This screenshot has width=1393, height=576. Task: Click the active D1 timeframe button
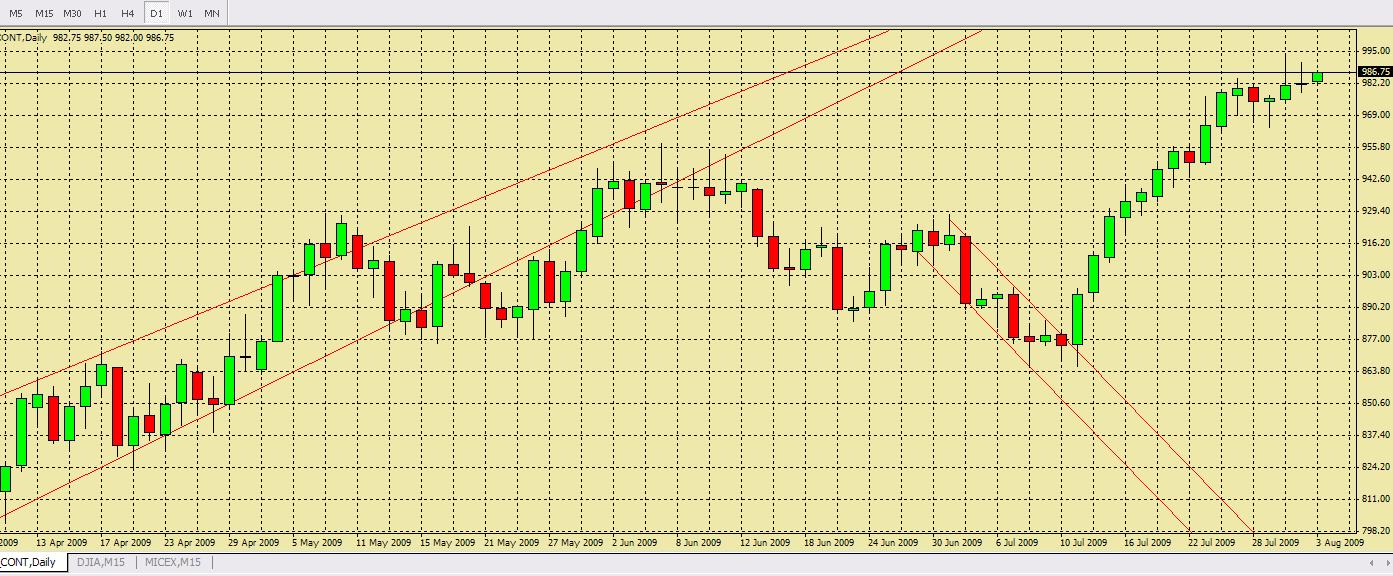pyautogui.click(x=156, y=13)
